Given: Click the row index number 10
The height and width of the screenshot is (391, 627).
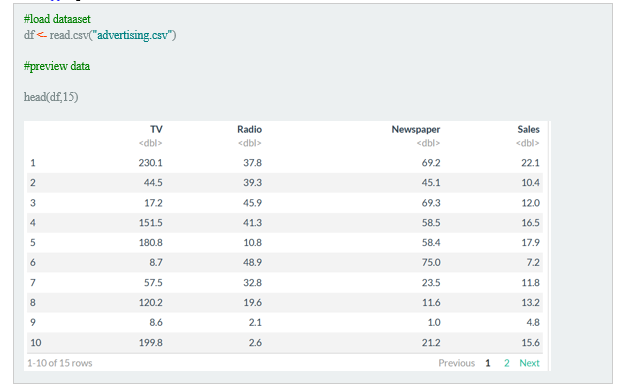Looking at the screenshot, I should (36, 343).
